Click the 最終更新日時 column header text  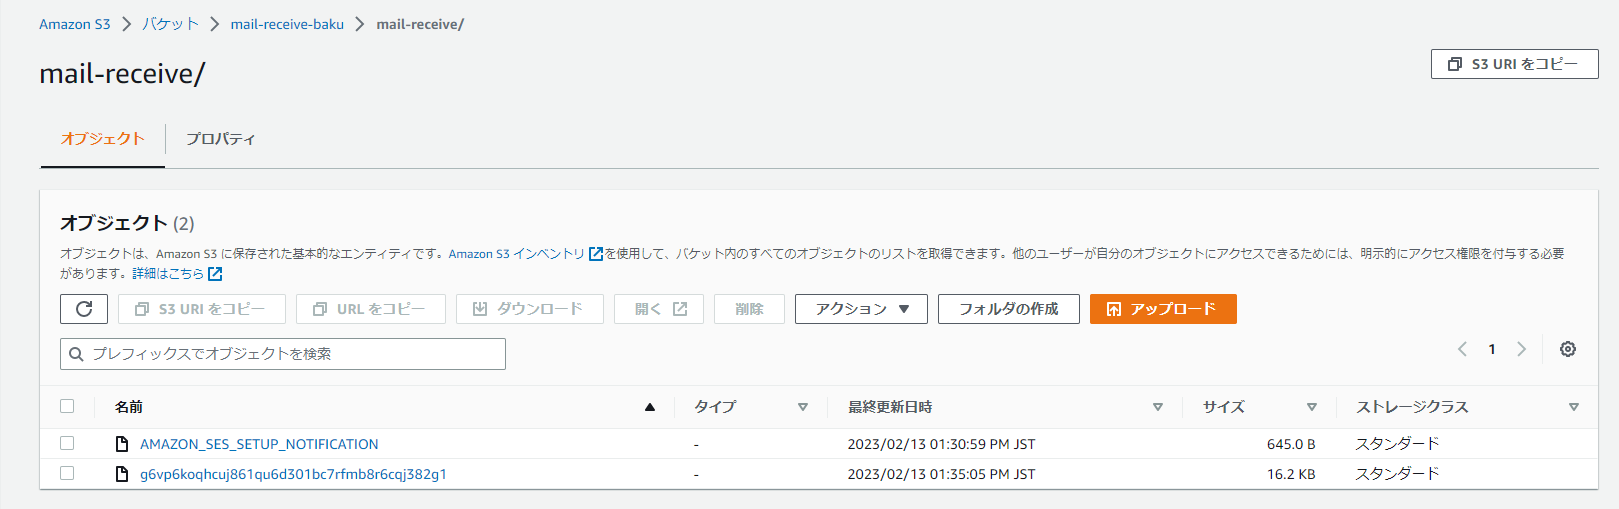pyautogui.click(x=890, y=407)
